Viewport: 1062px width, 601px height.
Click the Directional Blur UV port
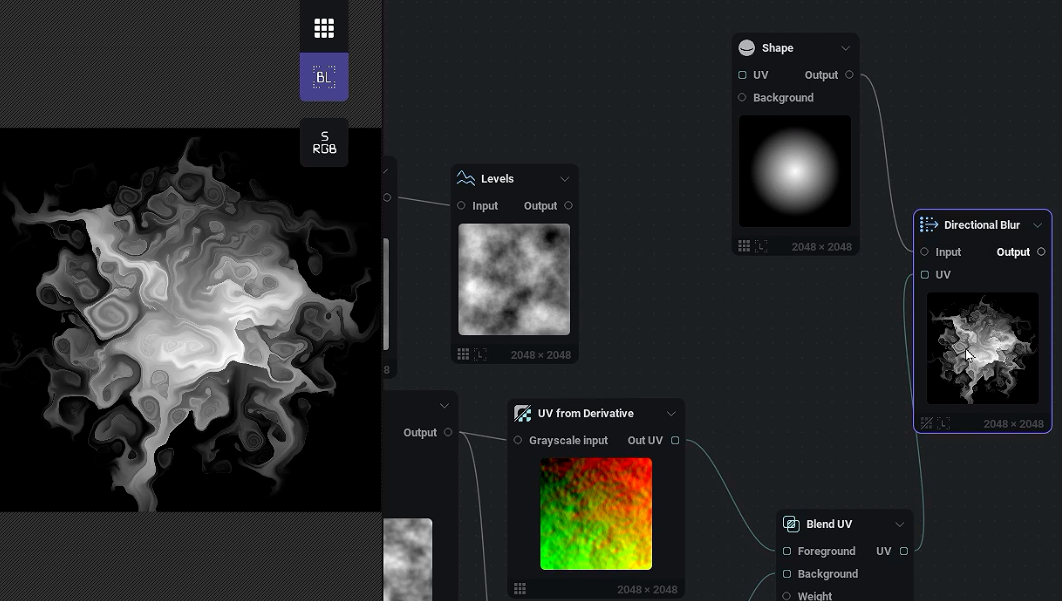(x=925, y=274)
